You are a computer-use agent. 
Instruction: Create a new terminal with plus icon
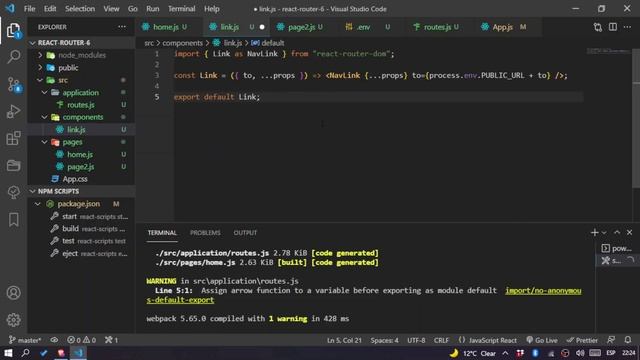pyautogui.click(x=594, y=233)
